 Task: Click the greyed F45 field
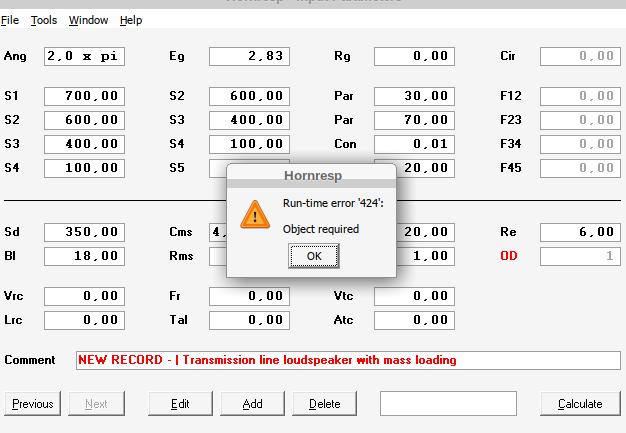point(580,168)
